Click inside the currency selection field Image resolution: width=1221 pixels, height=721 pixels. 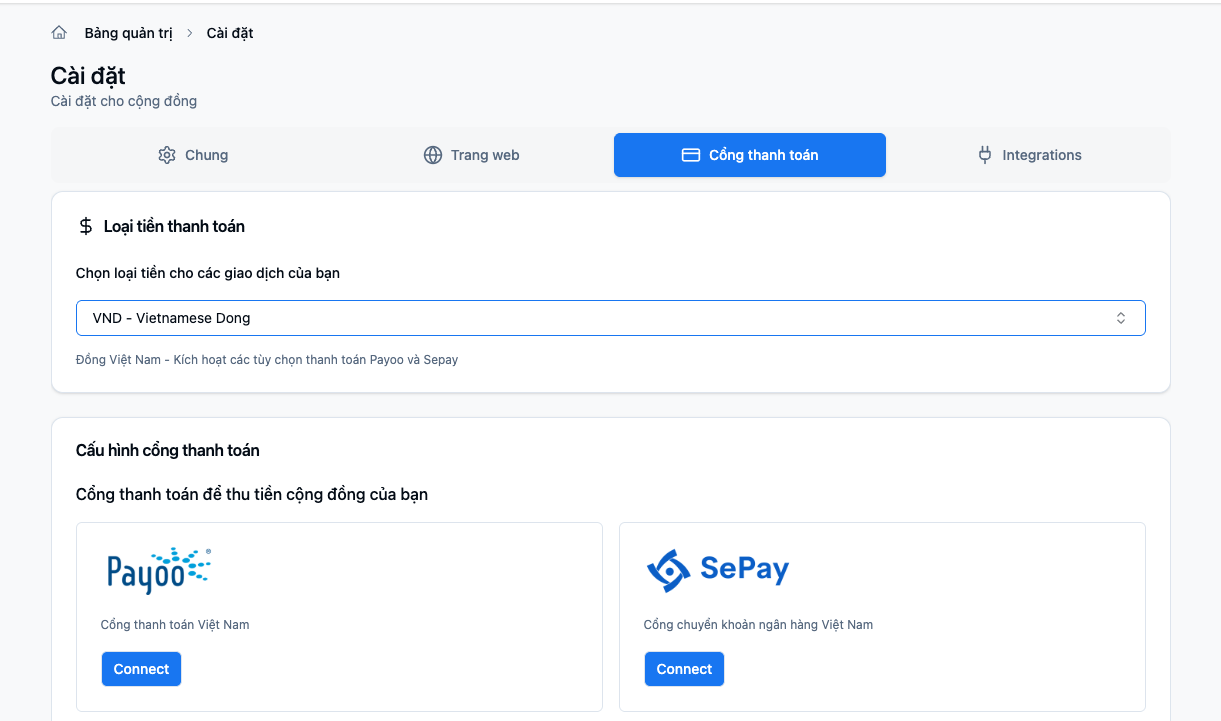point(500,317)
